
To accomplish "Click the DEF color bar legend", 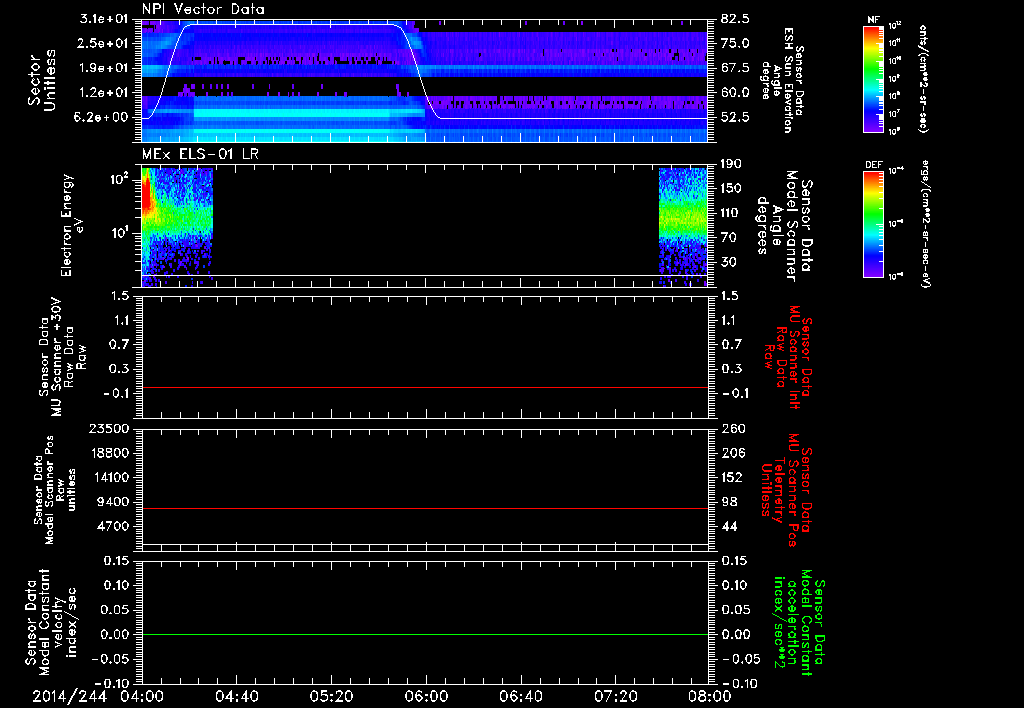I will [874, 224].
